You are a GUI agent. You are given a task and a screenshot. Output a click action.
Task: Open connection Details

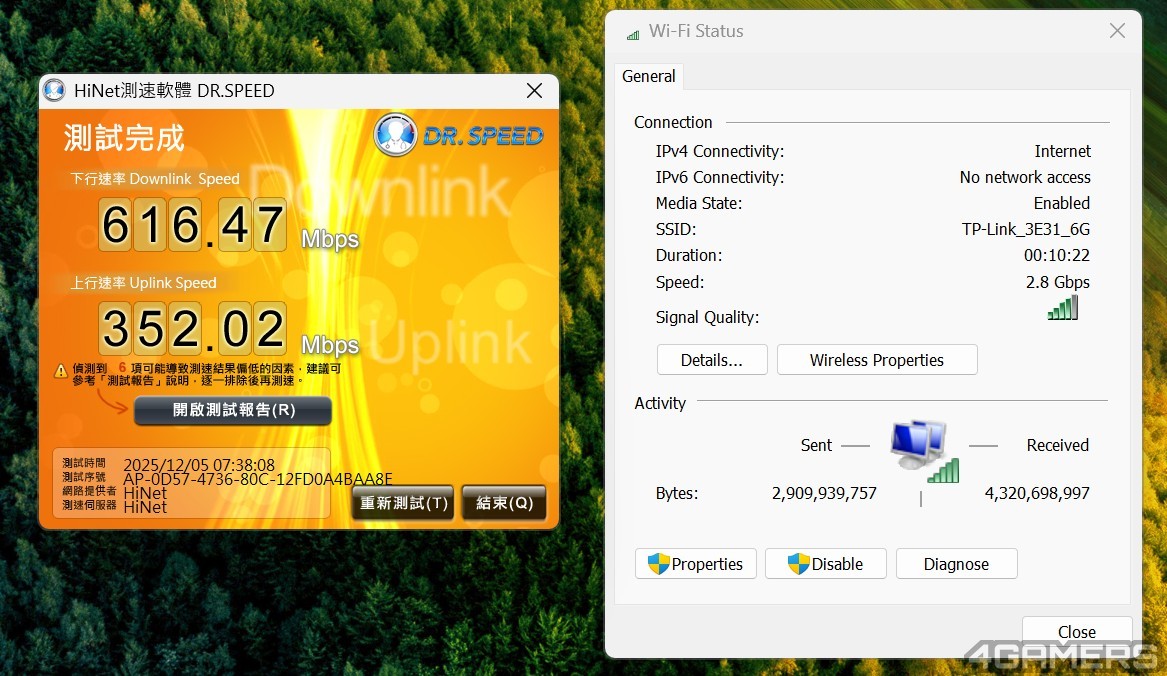point(712,360)
